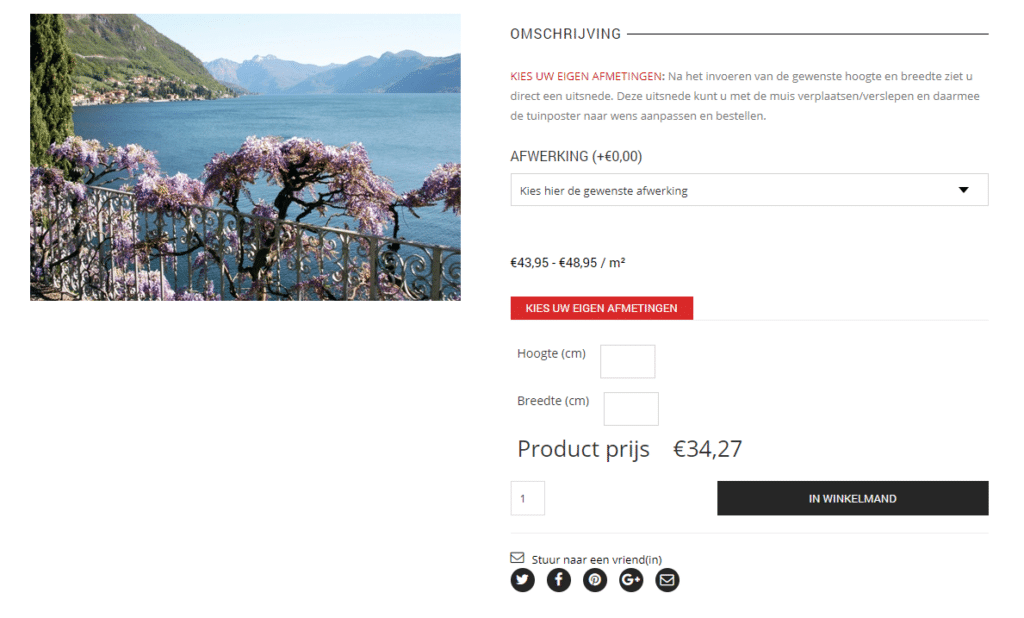Click the €43,95 - €48,95 / m² price range
Viewport: 1024px width, 618px height.
click(x=568, y=263)
